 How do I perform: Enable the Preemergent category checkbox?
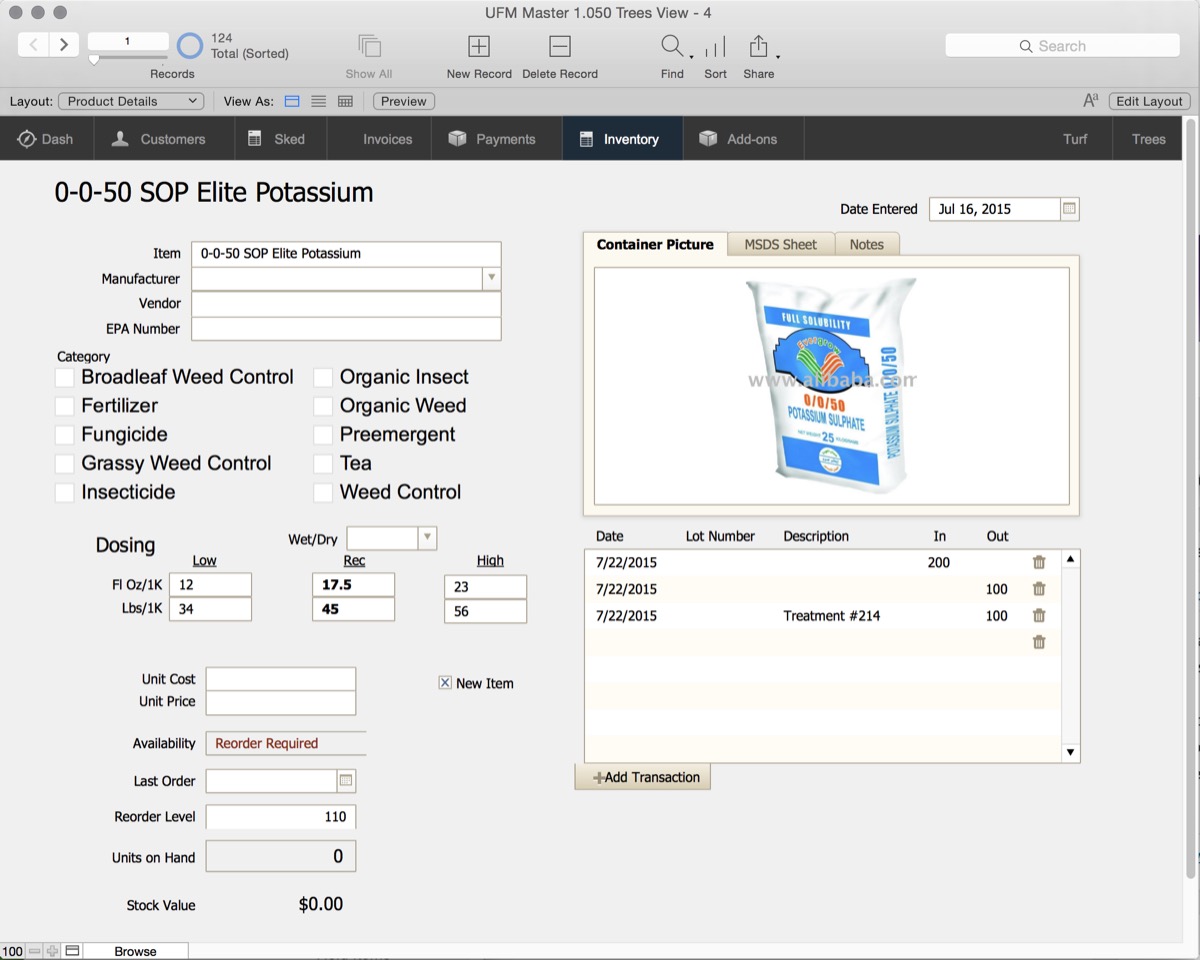pyautogui.click(x=323, y=435)
